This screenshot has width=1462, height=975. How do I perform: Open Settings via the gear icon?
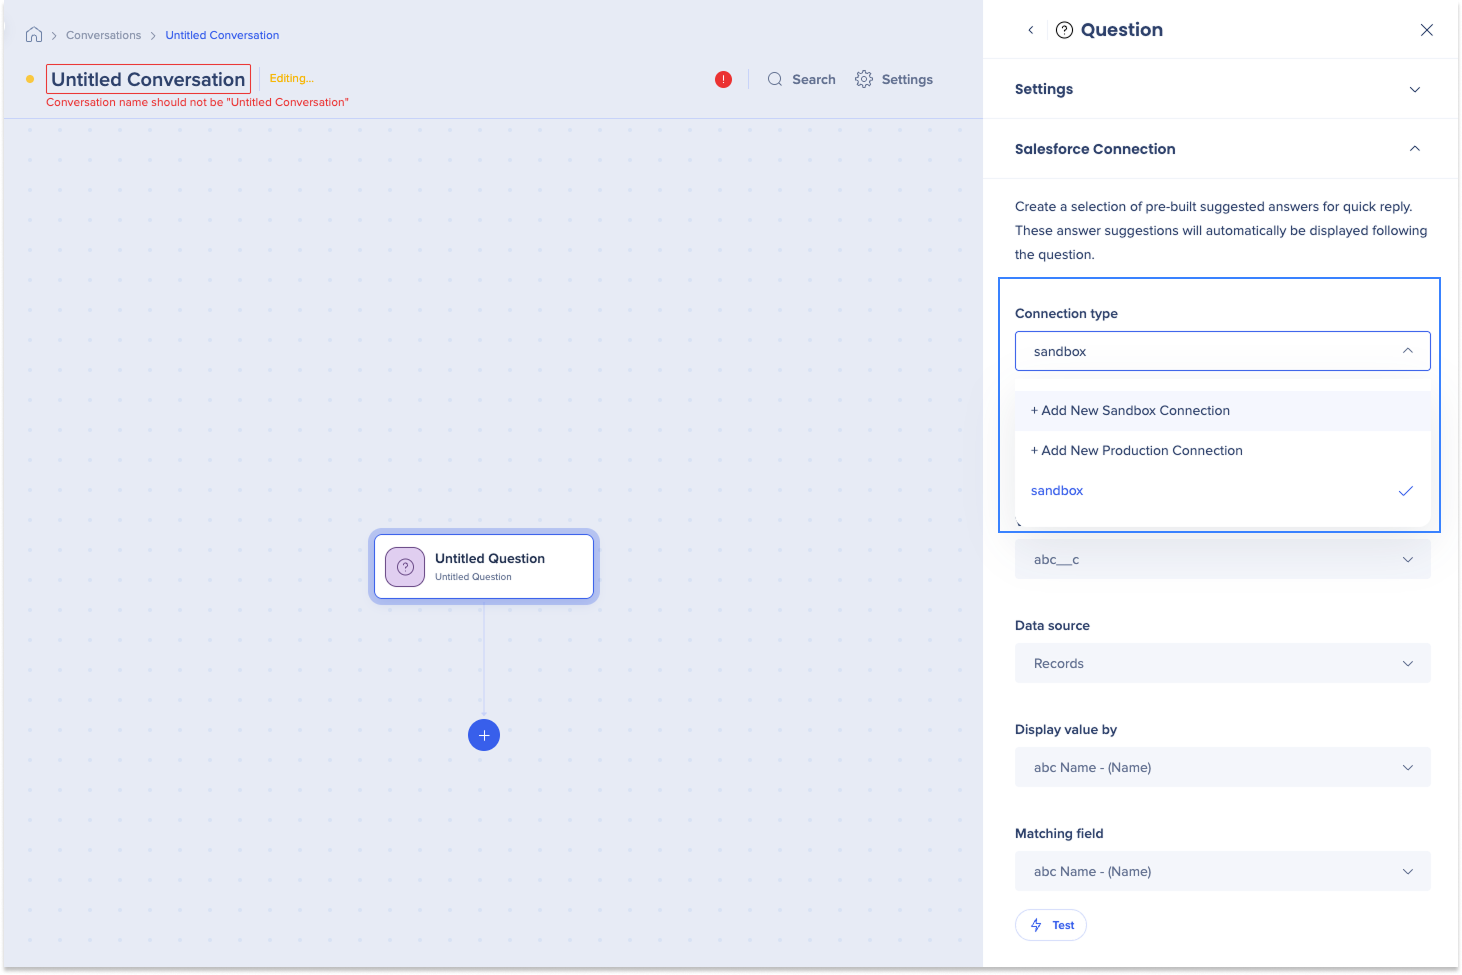pyautogui.click(x=864, y=79)
